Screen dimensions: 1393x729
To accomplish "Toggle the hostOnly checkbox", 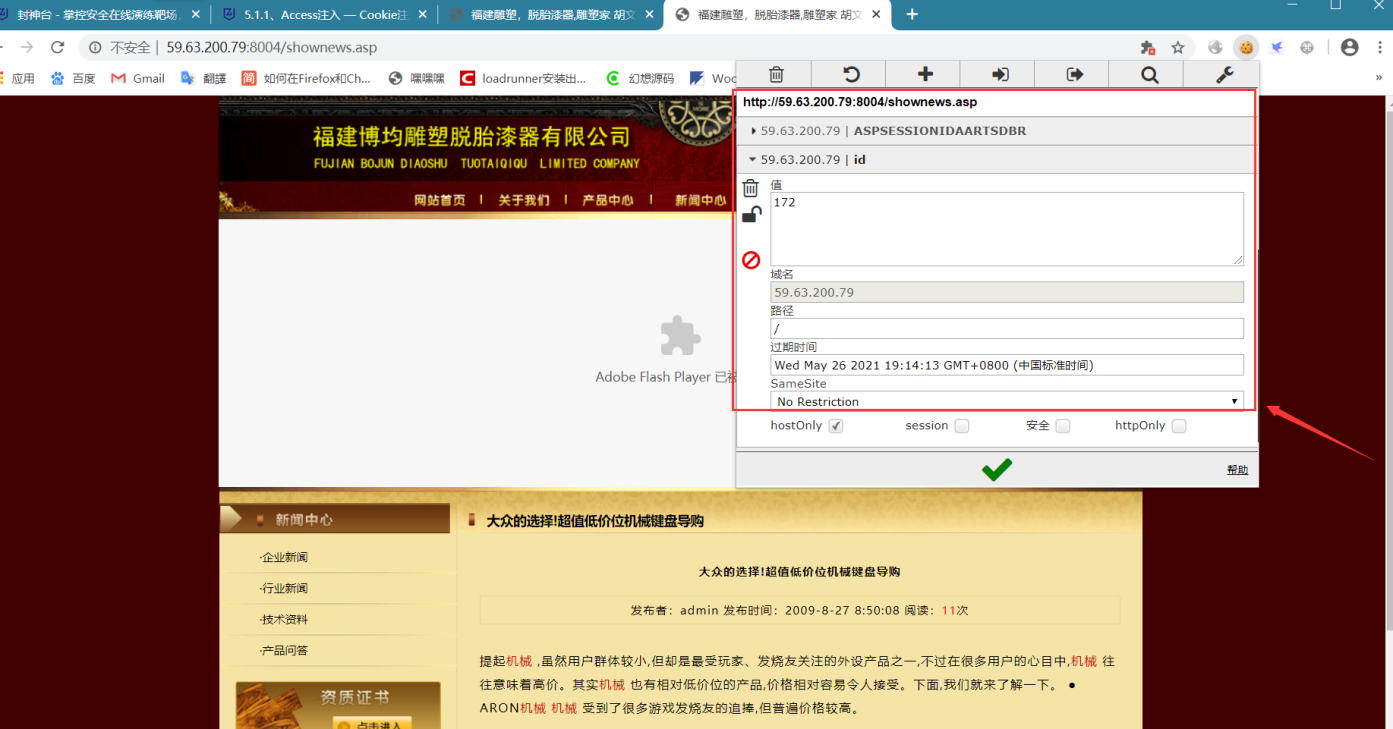I will [x=836, y=426].
